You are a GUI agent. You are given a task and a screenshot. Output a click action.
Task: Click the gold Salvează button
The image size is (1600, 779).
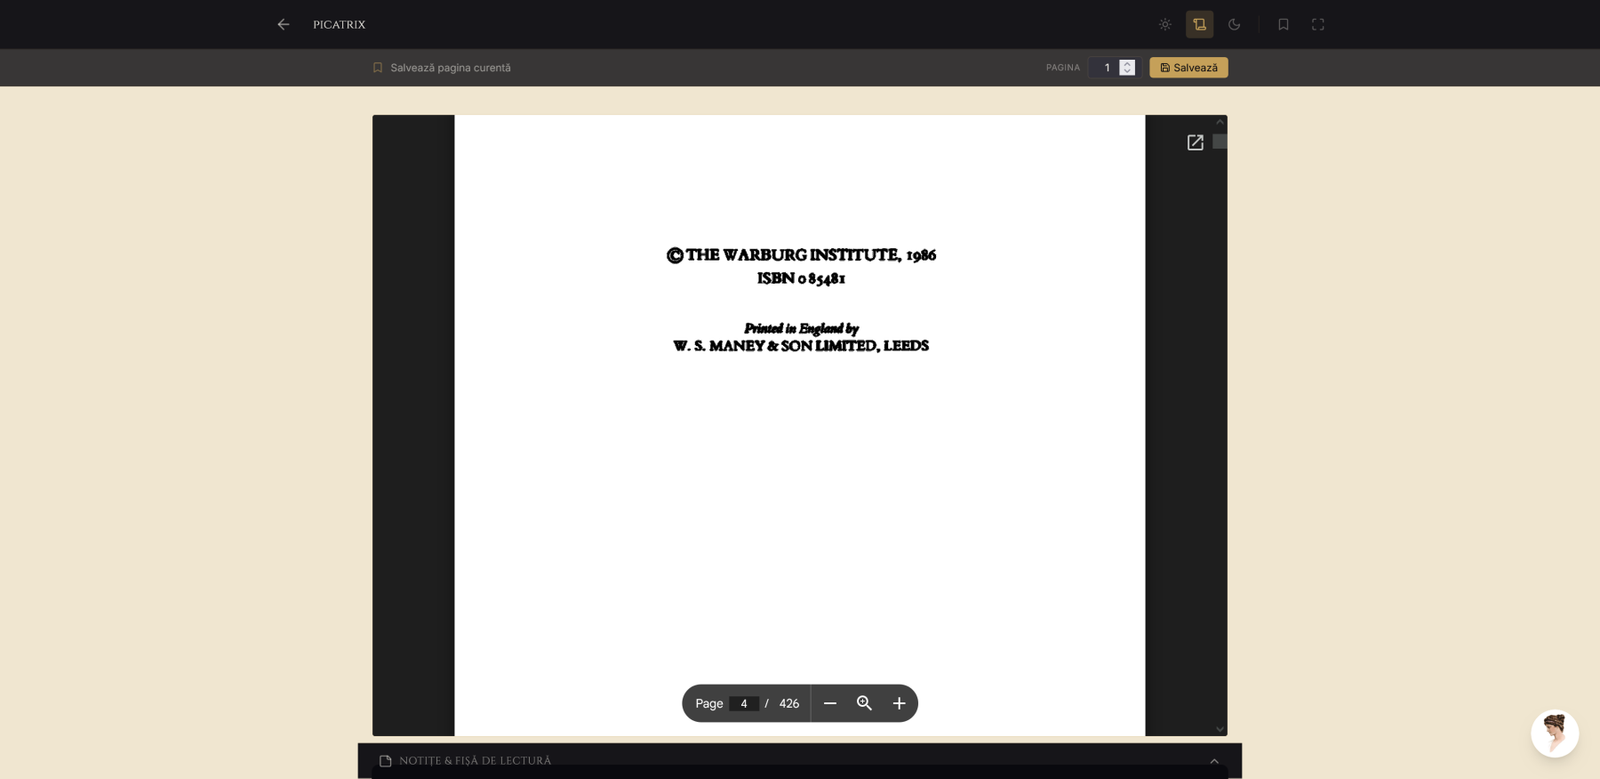1189,68
